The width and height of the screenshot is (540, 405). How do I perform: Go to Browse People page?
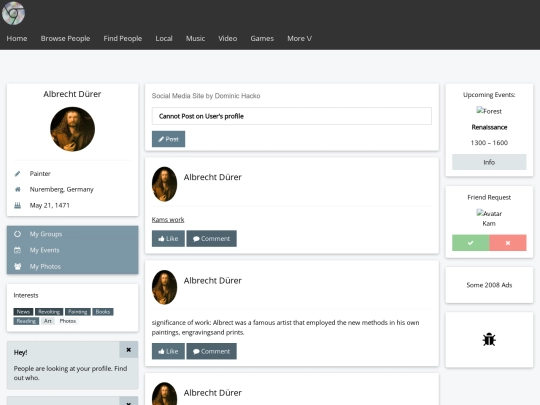[x=65, y=39]
